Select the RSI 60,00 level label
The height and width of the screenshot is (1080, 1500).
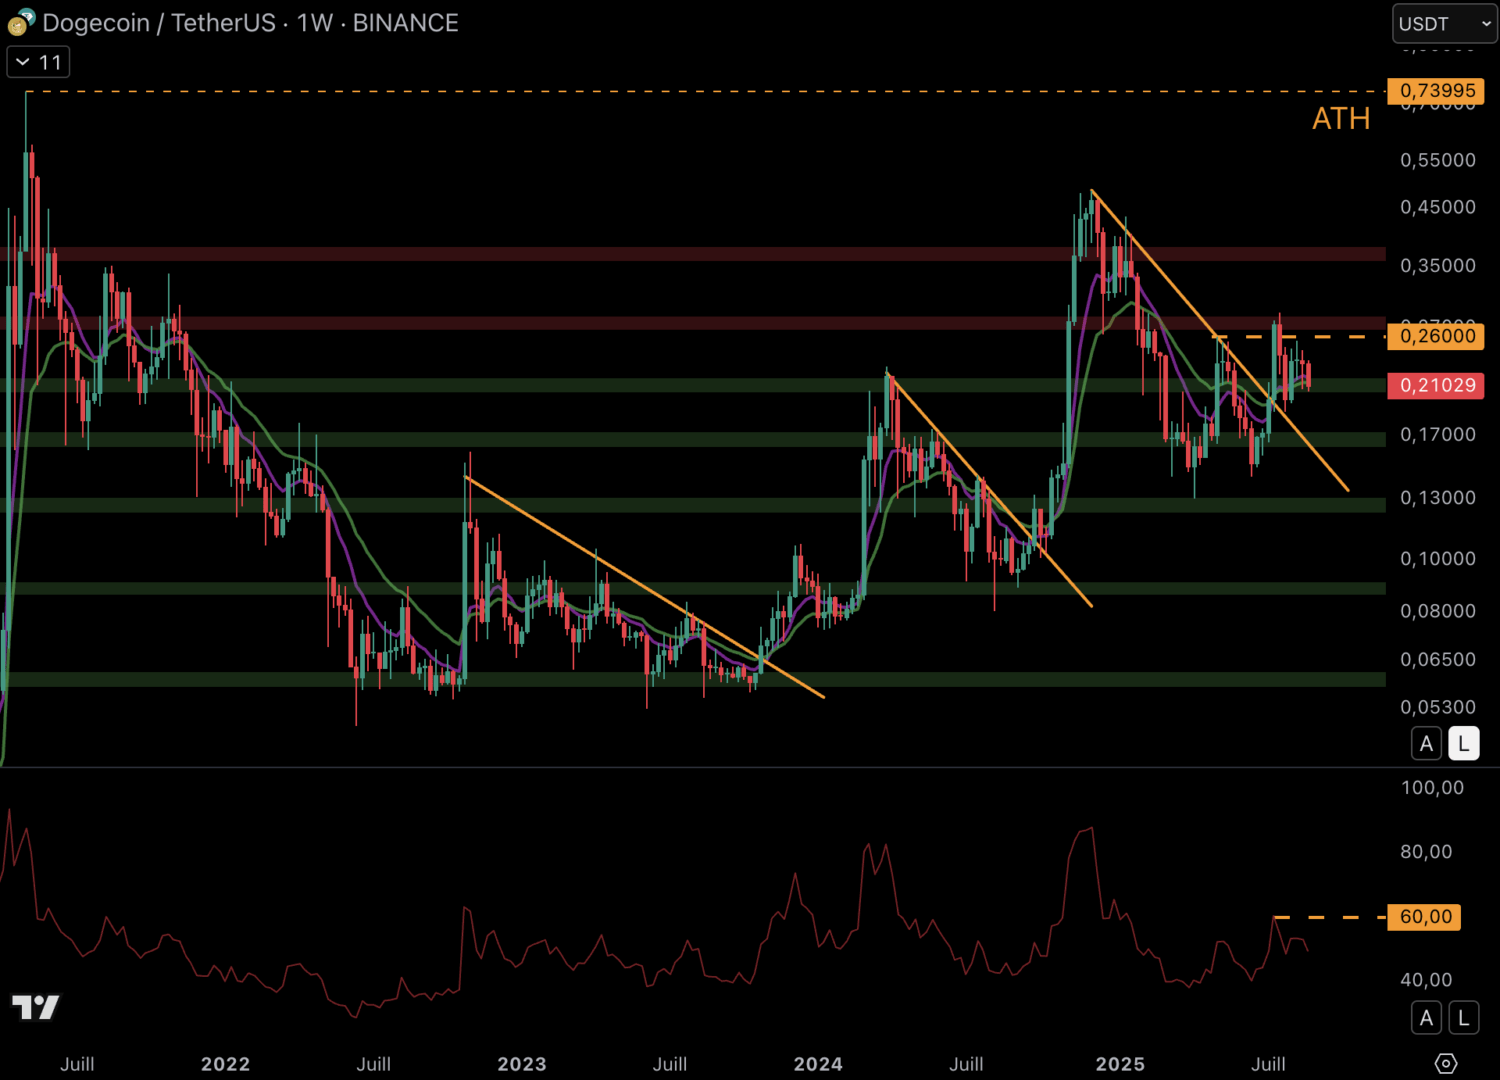1424,917
